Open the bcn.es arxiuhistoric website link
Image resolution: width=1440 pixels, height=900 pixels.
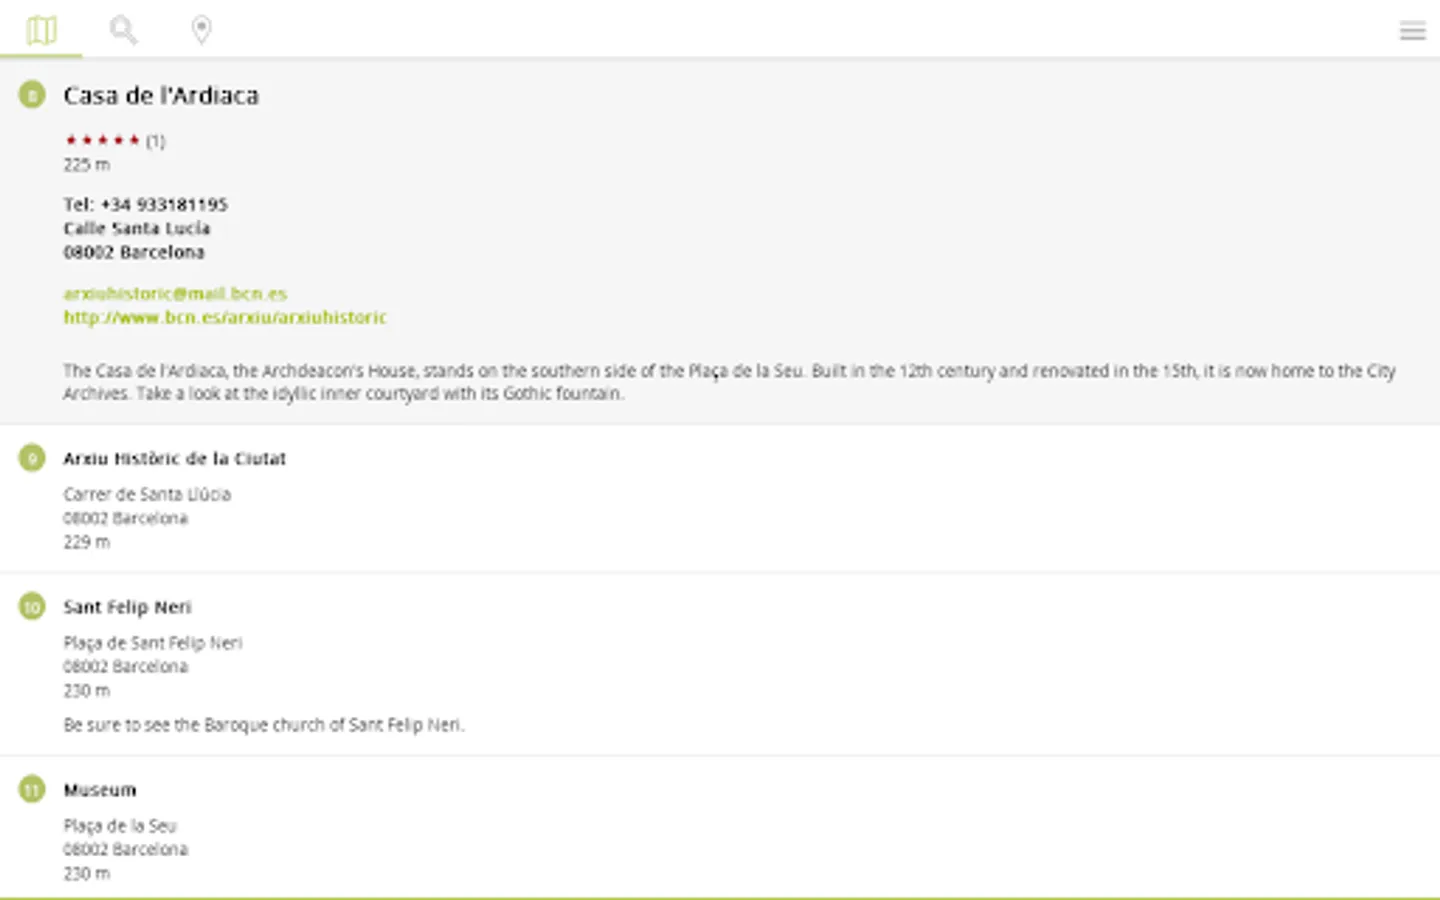point(225,317)
